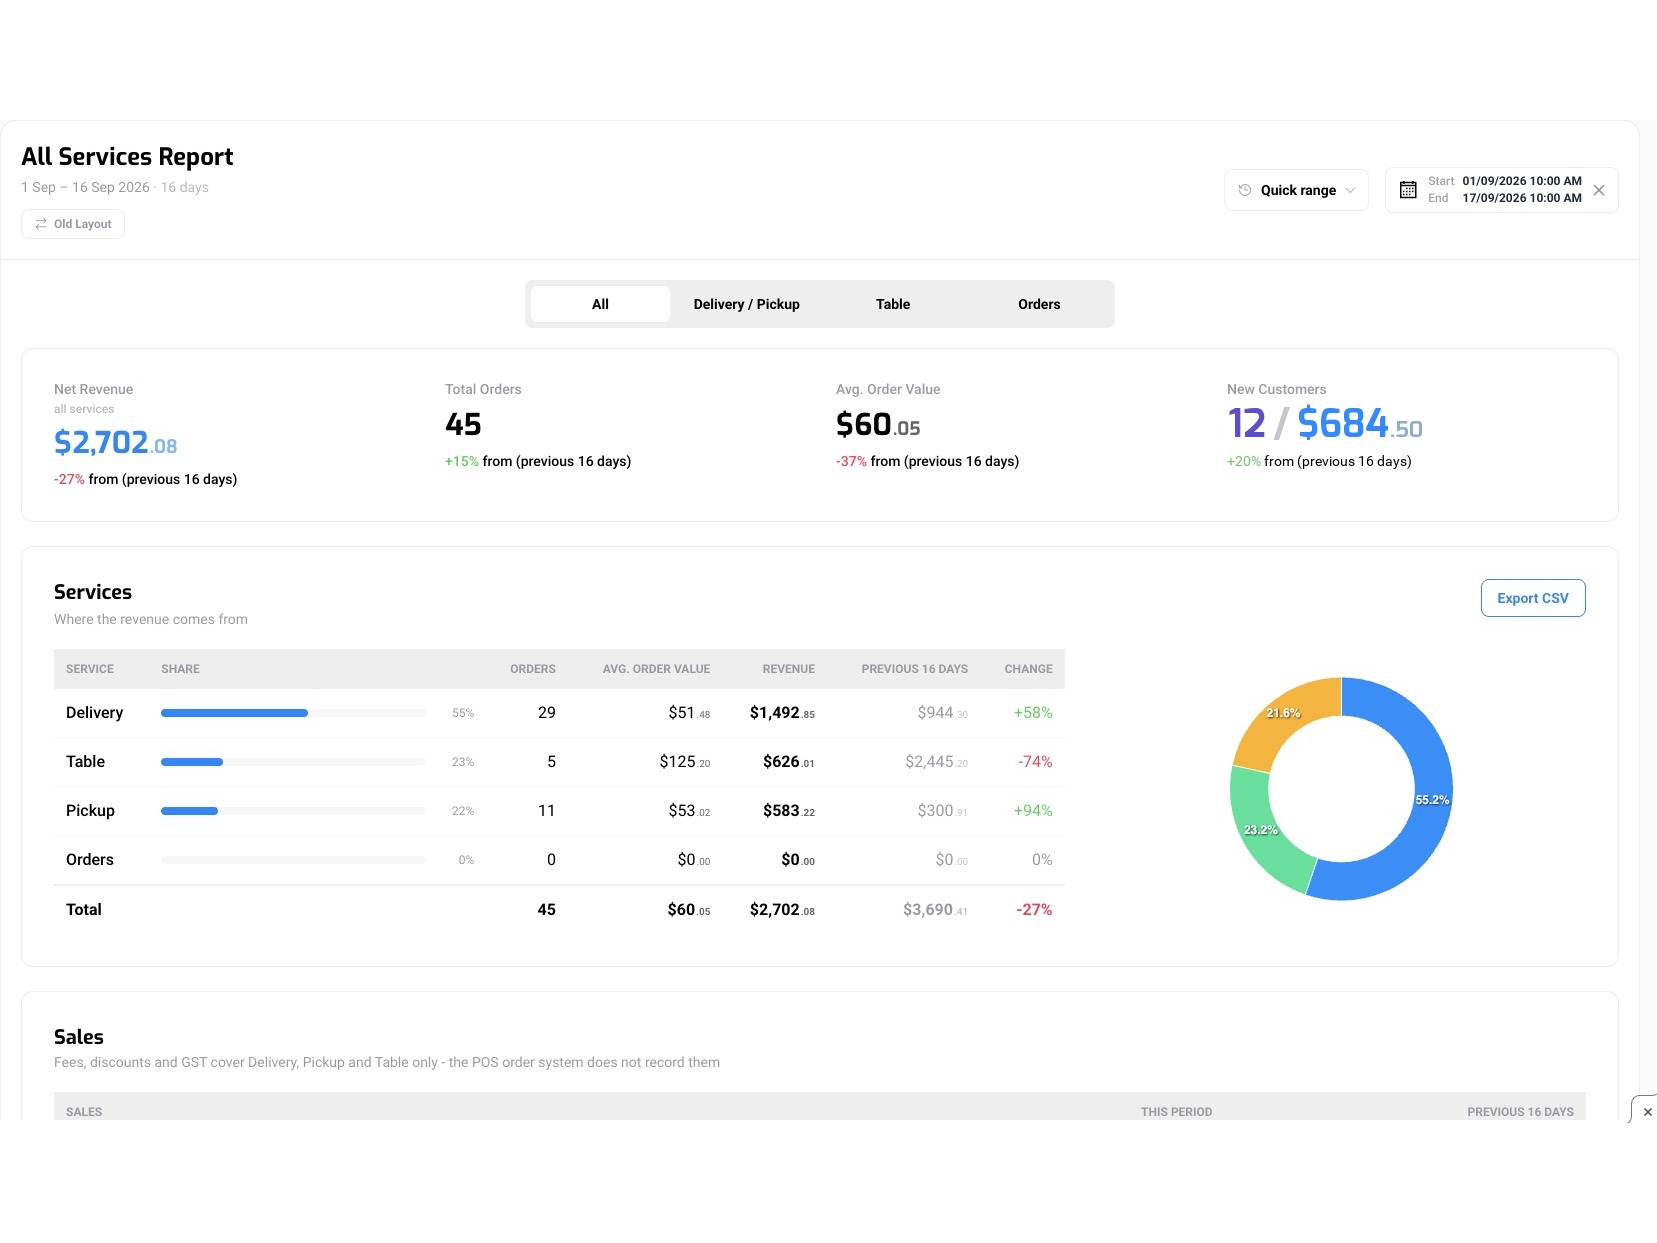Click the SHARE column header
Screen dimensions: 1657x1243
pos(180,669)
